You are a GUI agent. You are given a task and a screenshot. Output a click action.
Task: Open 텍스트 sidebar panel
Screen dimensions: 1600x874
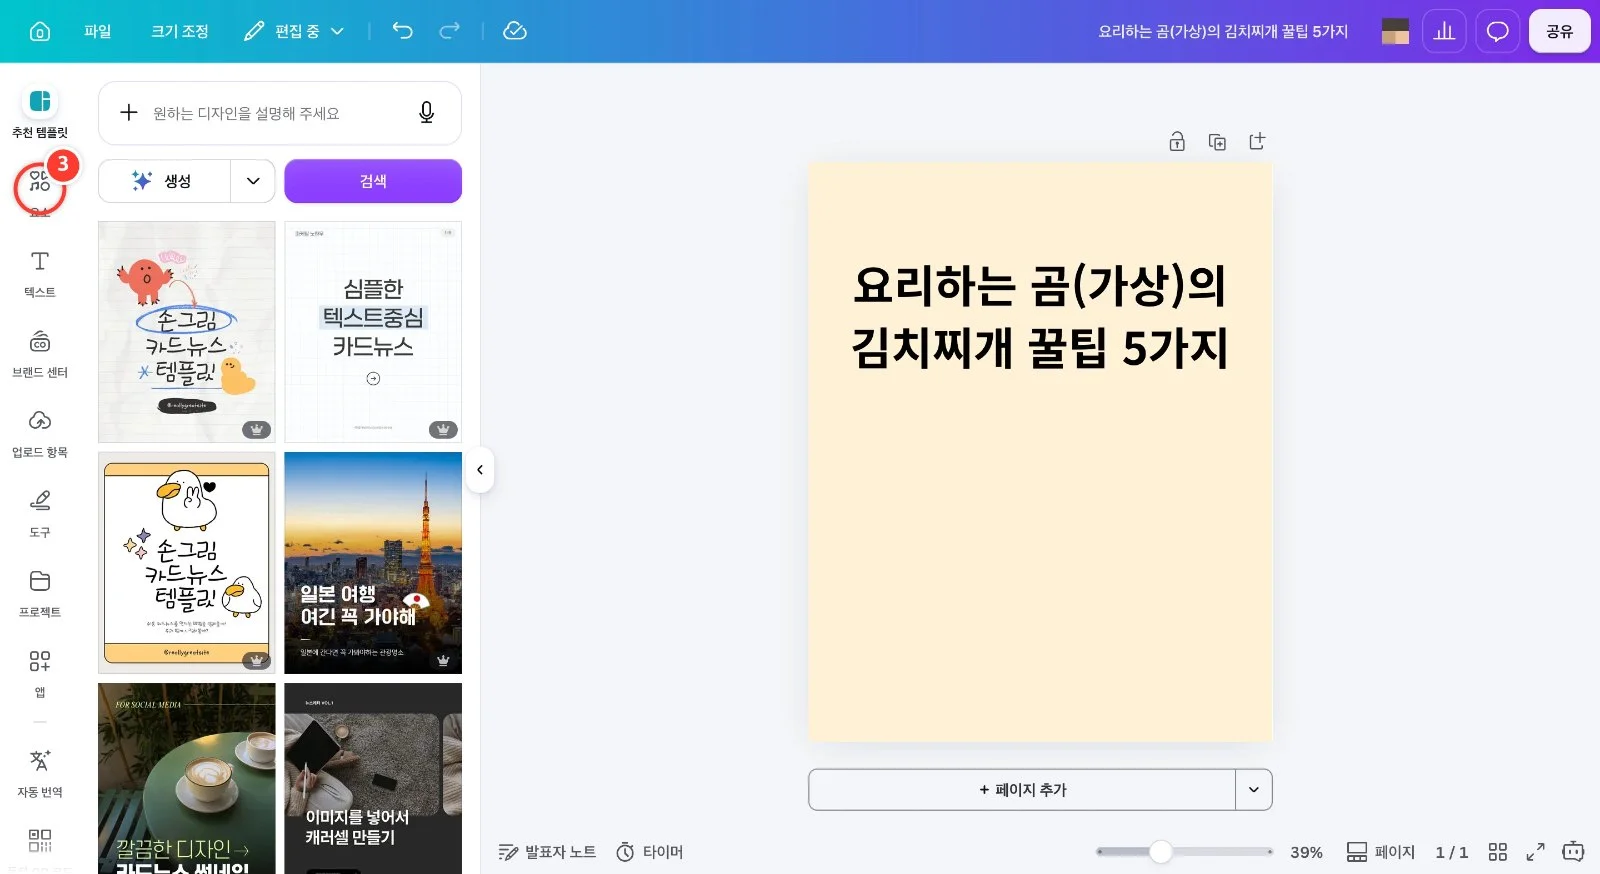[x=40, y=274]
